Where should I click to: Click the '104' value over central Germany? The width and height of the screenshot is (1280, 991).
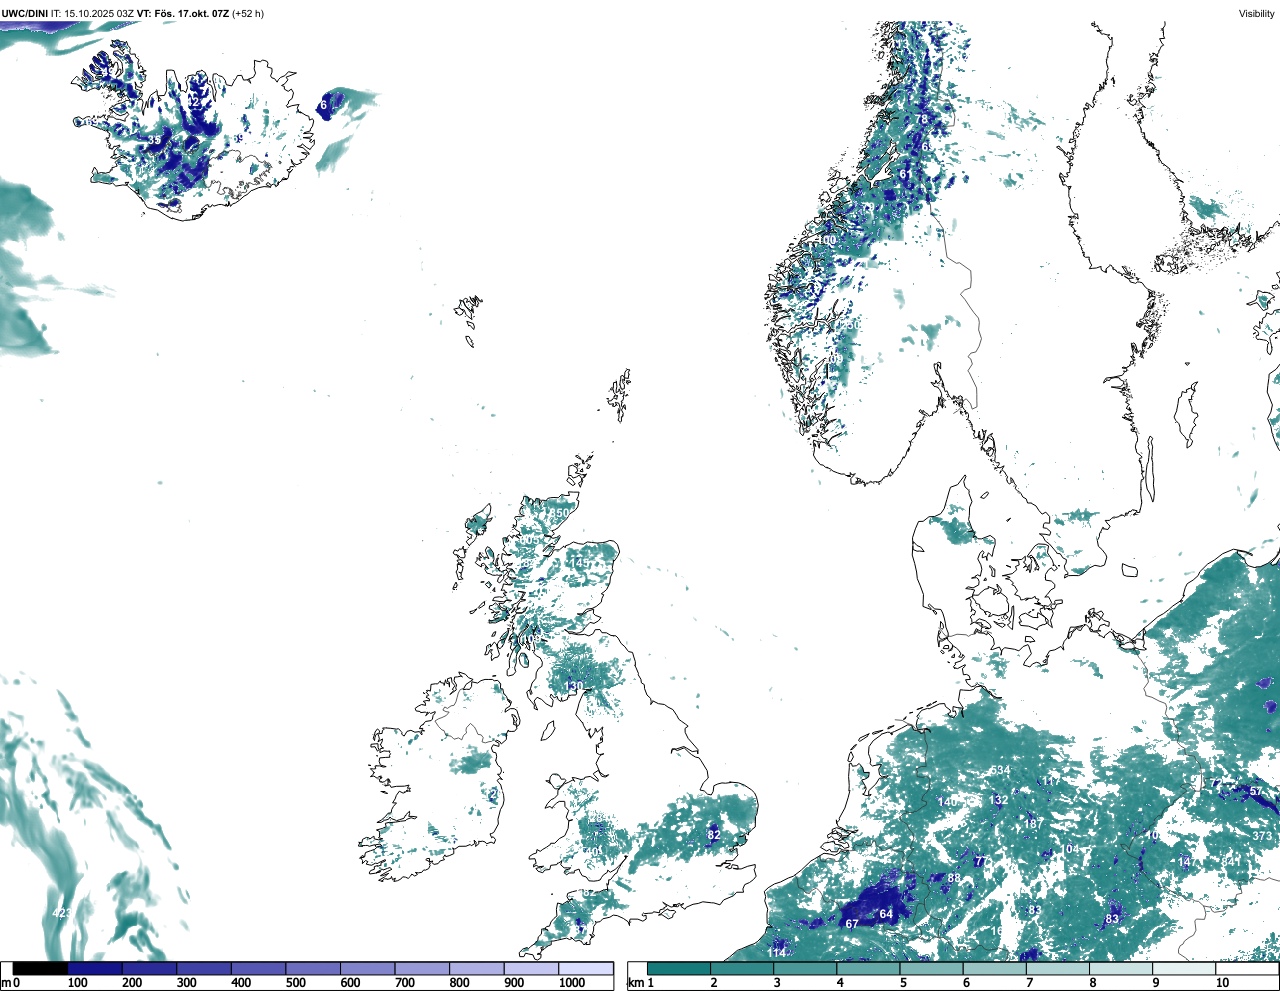pos(1072,849)
